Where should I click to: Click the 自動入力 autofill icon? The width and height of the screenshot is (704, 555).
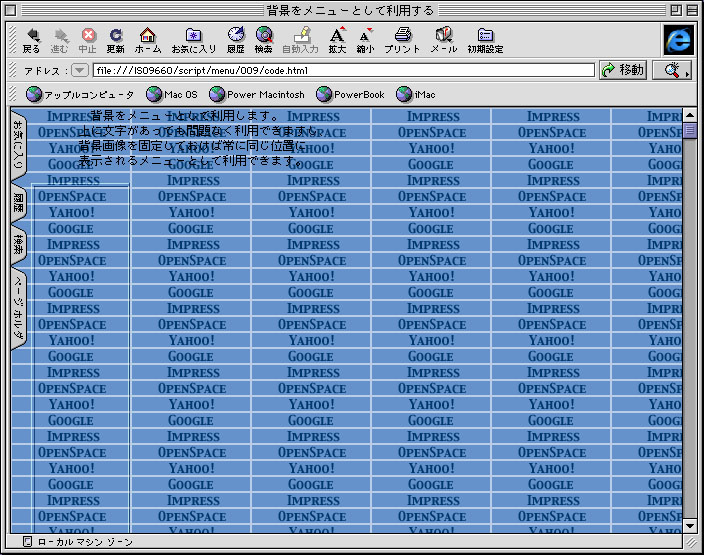[x=300, y=40]
